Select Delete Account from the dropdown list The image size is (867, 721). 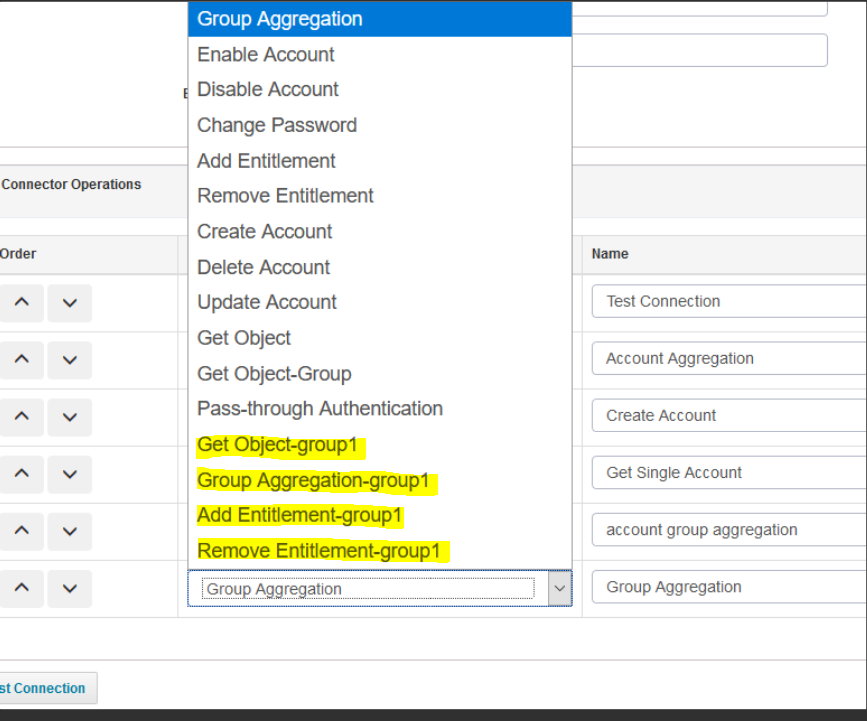[x=264, y=268]
